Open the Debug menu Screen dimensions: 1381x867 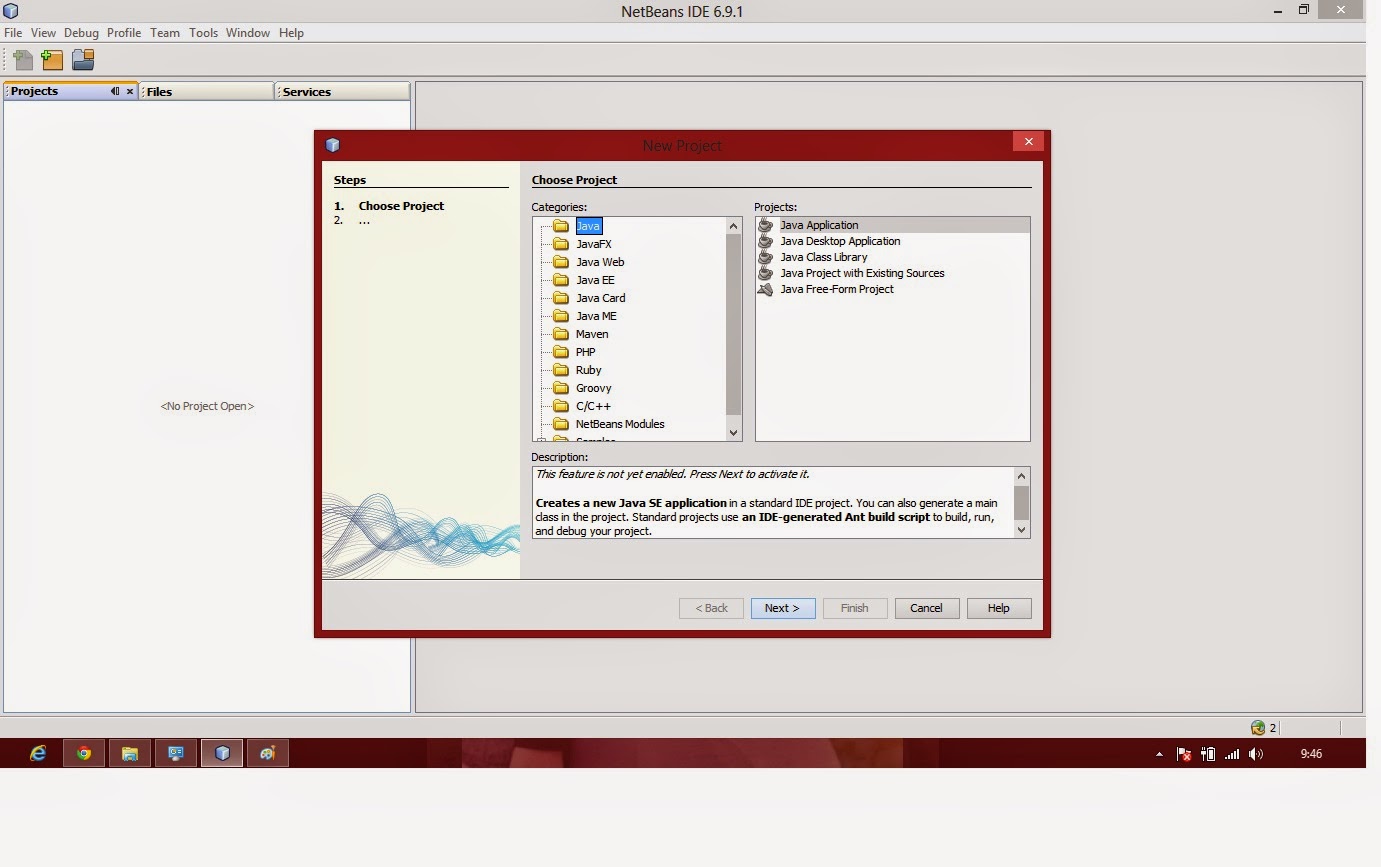[x=81, y=32]
